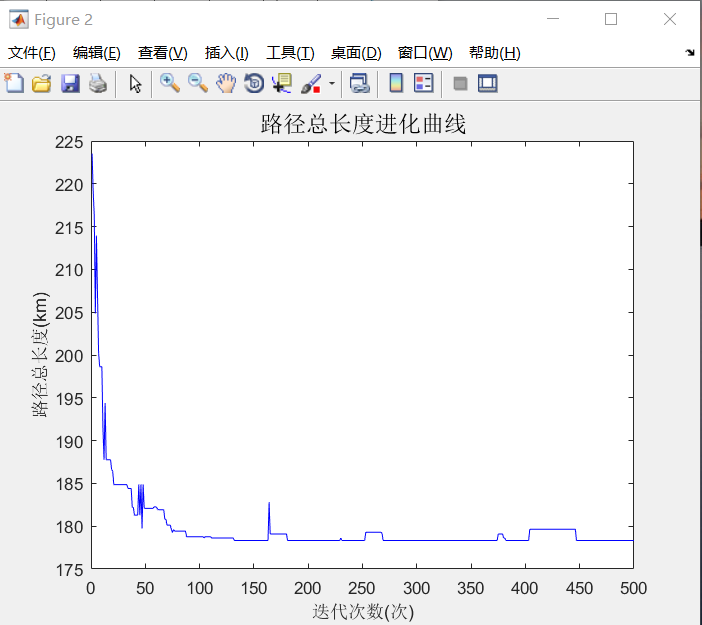This screenshot has height=625, width=702.
Task: Toggle the Brush data tool
Action: [311, 83]
